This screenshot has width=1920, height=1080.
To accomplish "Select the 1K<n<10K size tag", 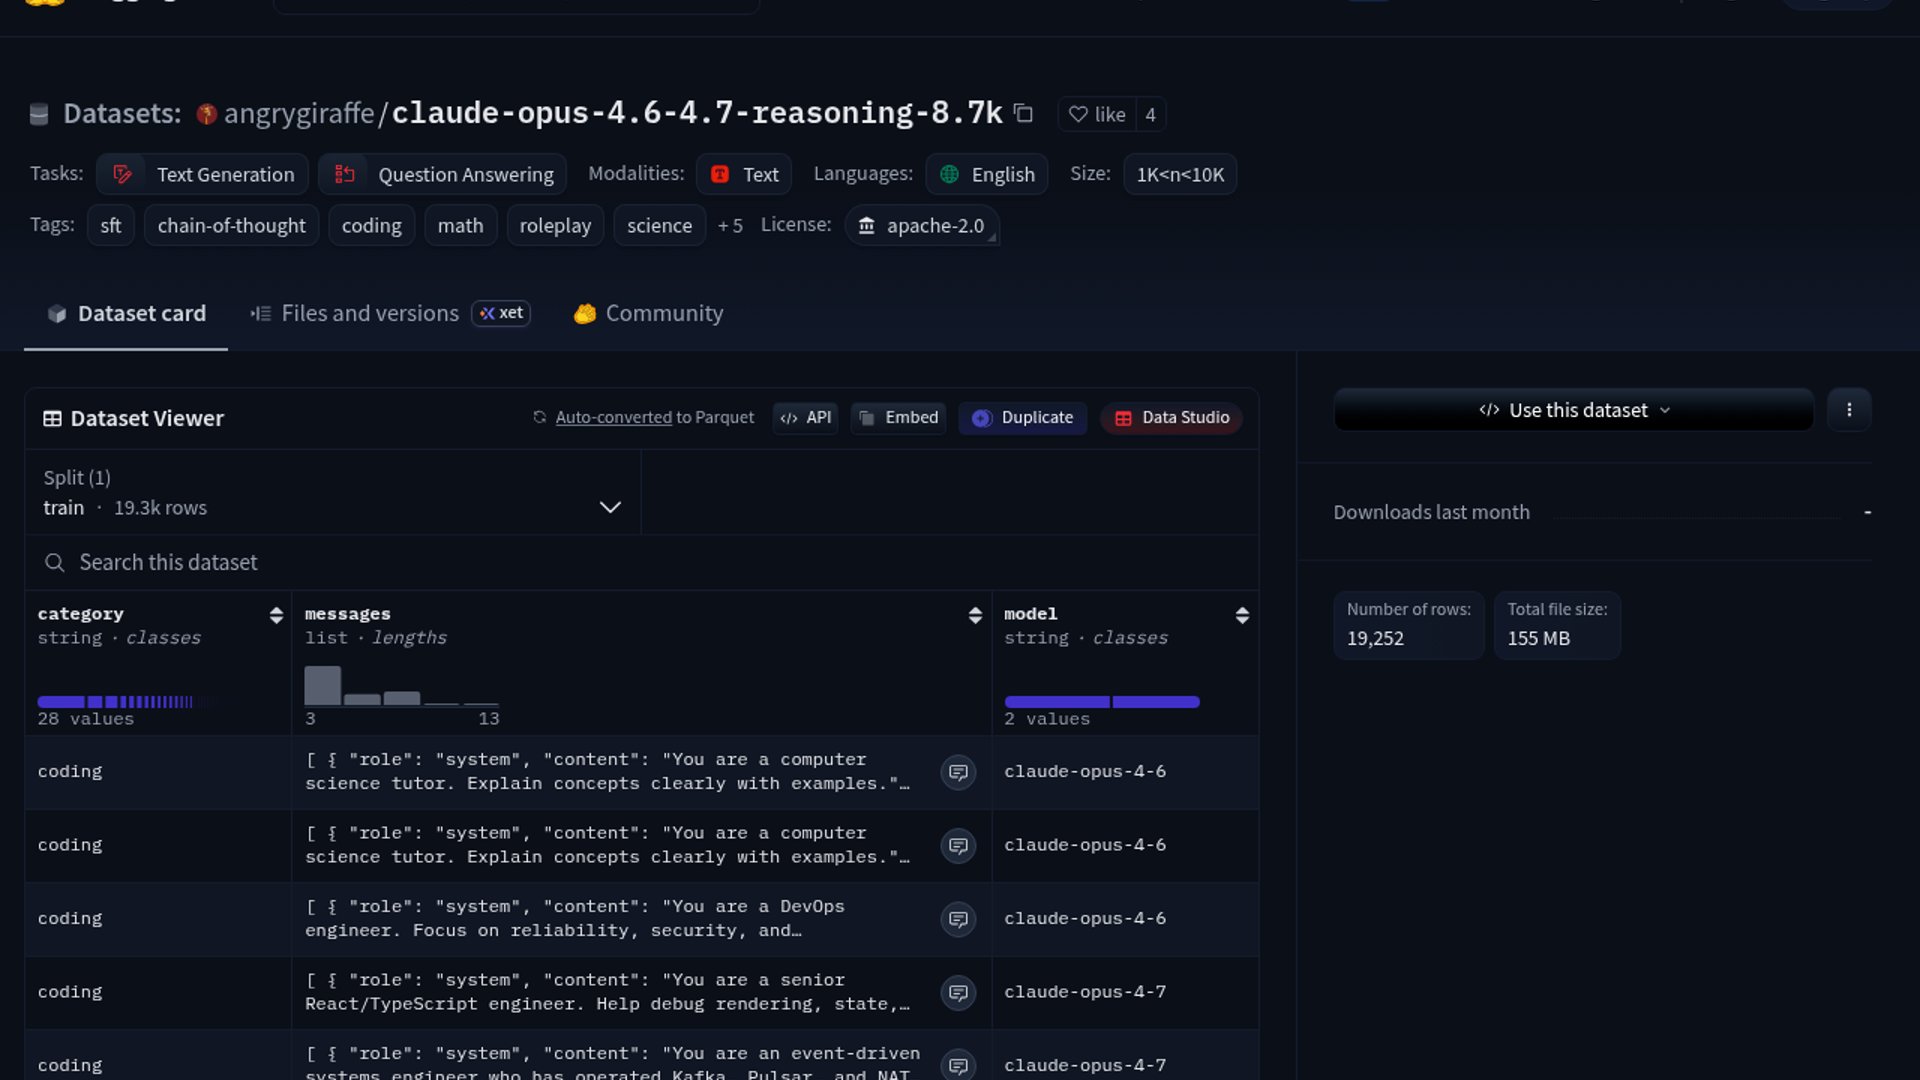I will tap(1180, 174).
